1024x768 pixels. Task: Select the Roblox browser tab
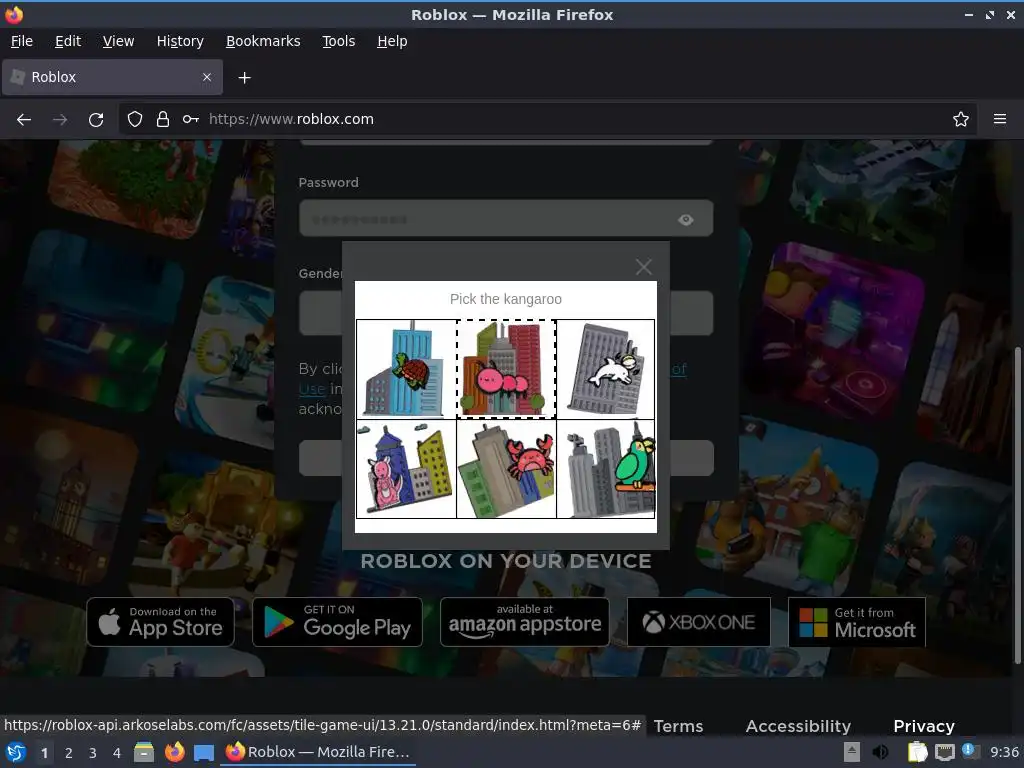112,77
